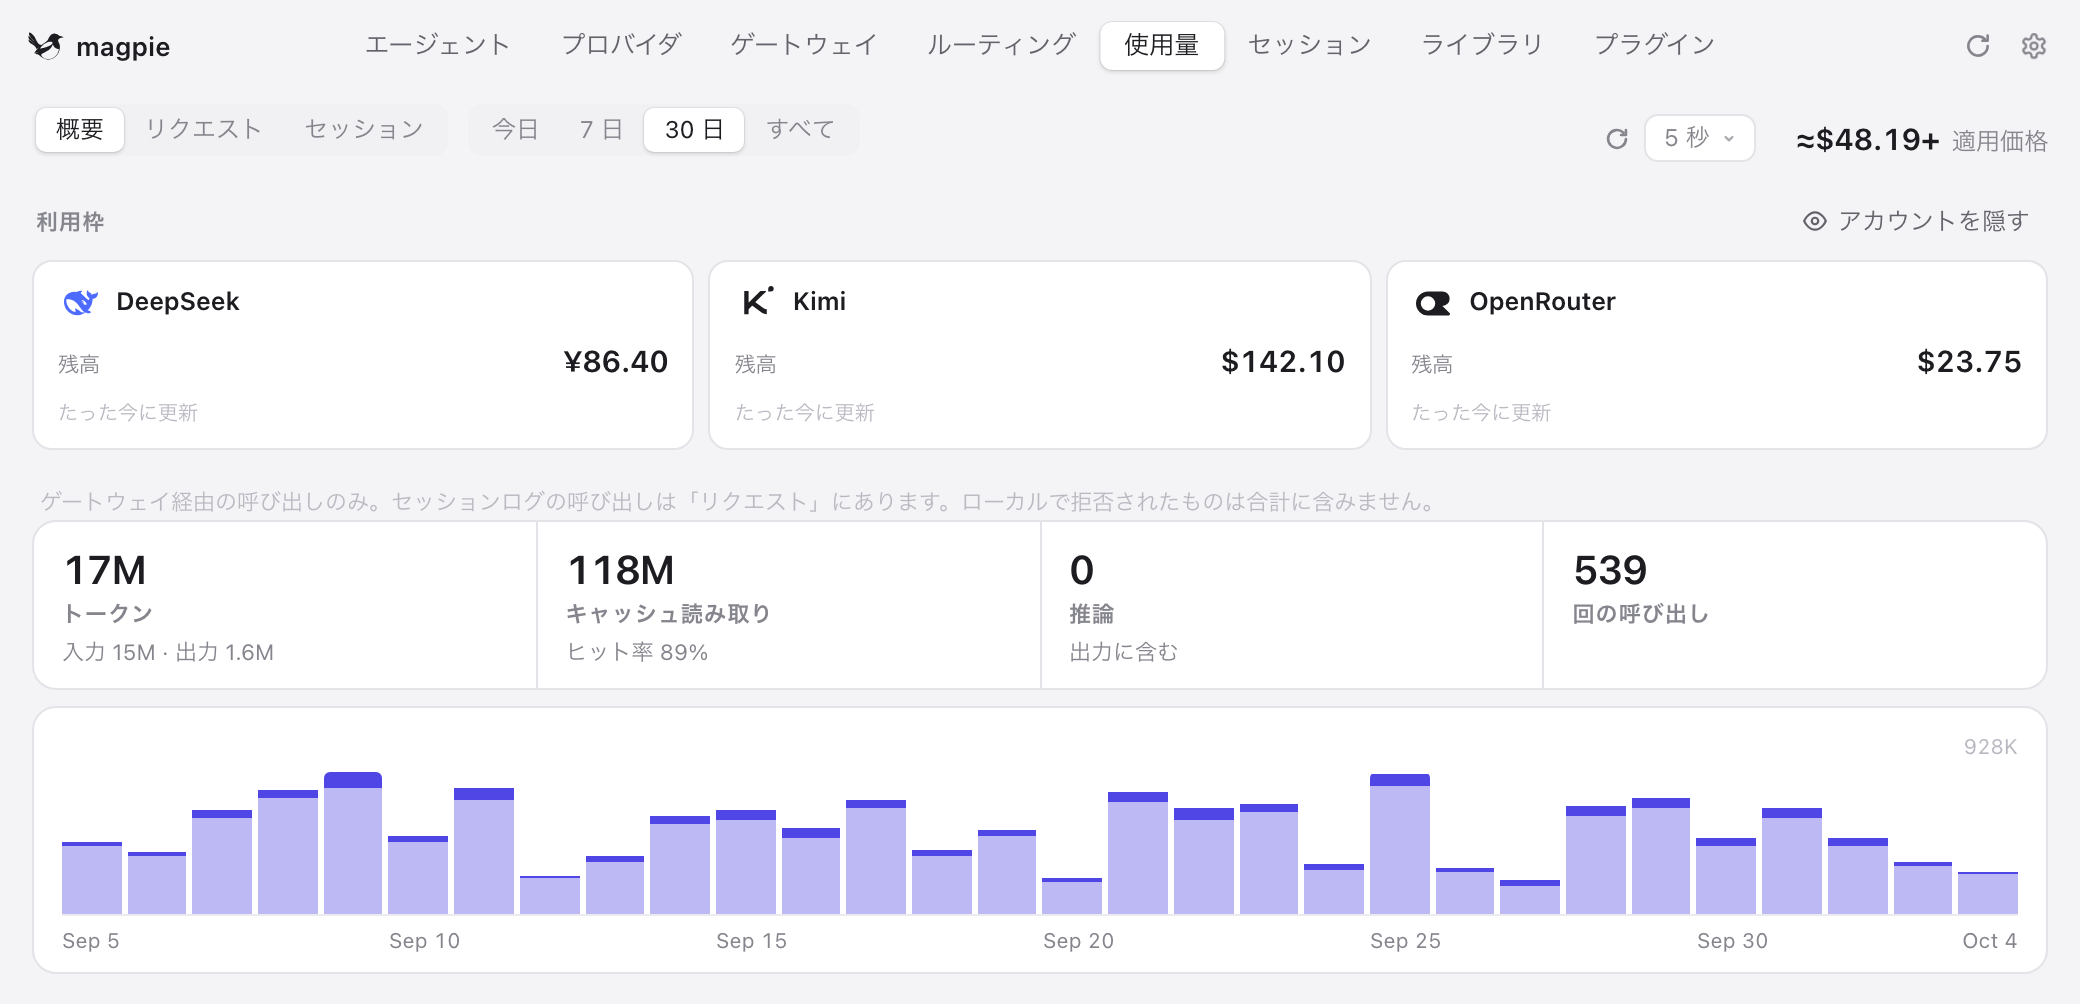The height and width of the screenshot is (1004, 2080).
Task: Click ヒット率 89% text
Action: click(x=637, y=652)
